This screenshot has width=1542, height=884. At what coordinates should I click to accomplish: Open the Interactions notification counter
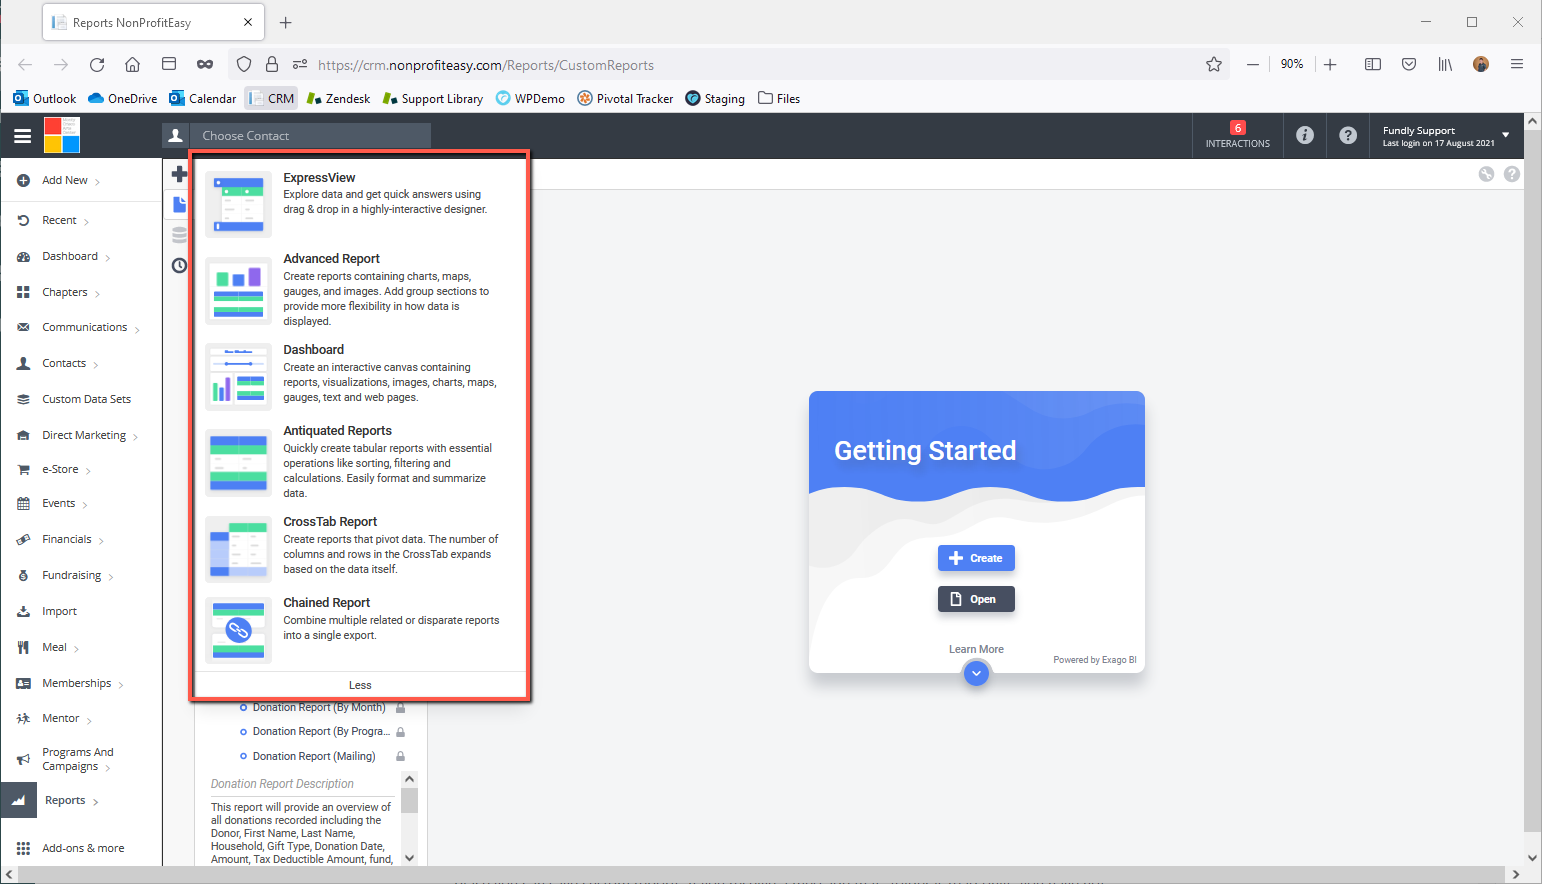[1237, 135]
